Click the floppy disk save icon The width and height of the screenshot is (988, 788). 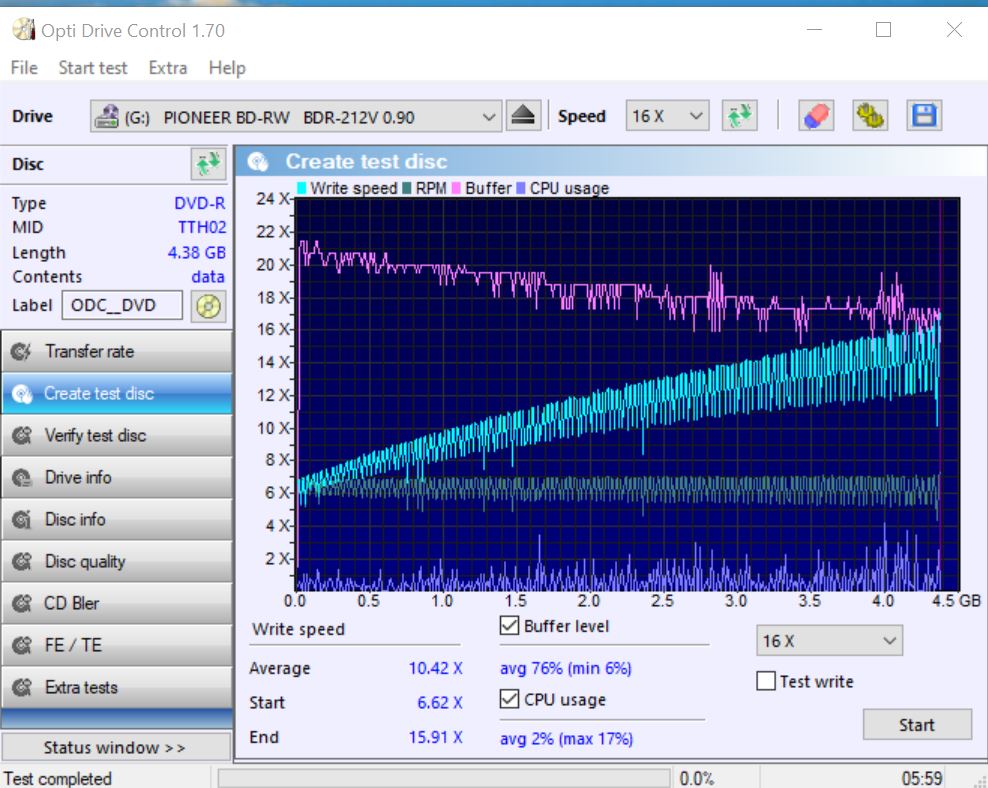(924, 116)
